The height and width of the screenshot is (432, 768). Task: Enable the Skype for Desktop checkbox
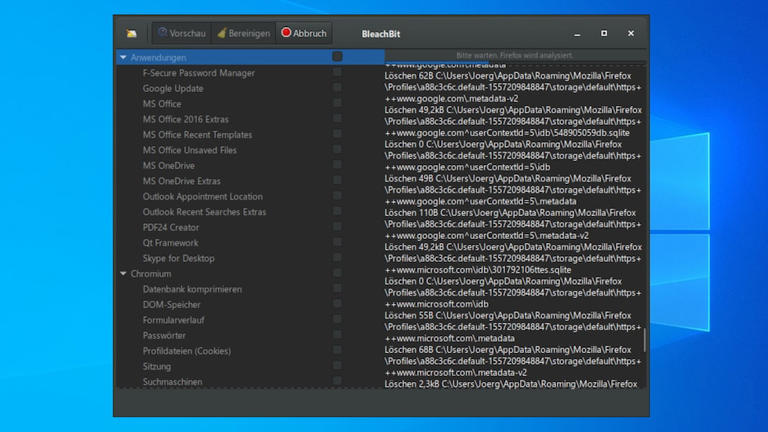pos(337,257)
